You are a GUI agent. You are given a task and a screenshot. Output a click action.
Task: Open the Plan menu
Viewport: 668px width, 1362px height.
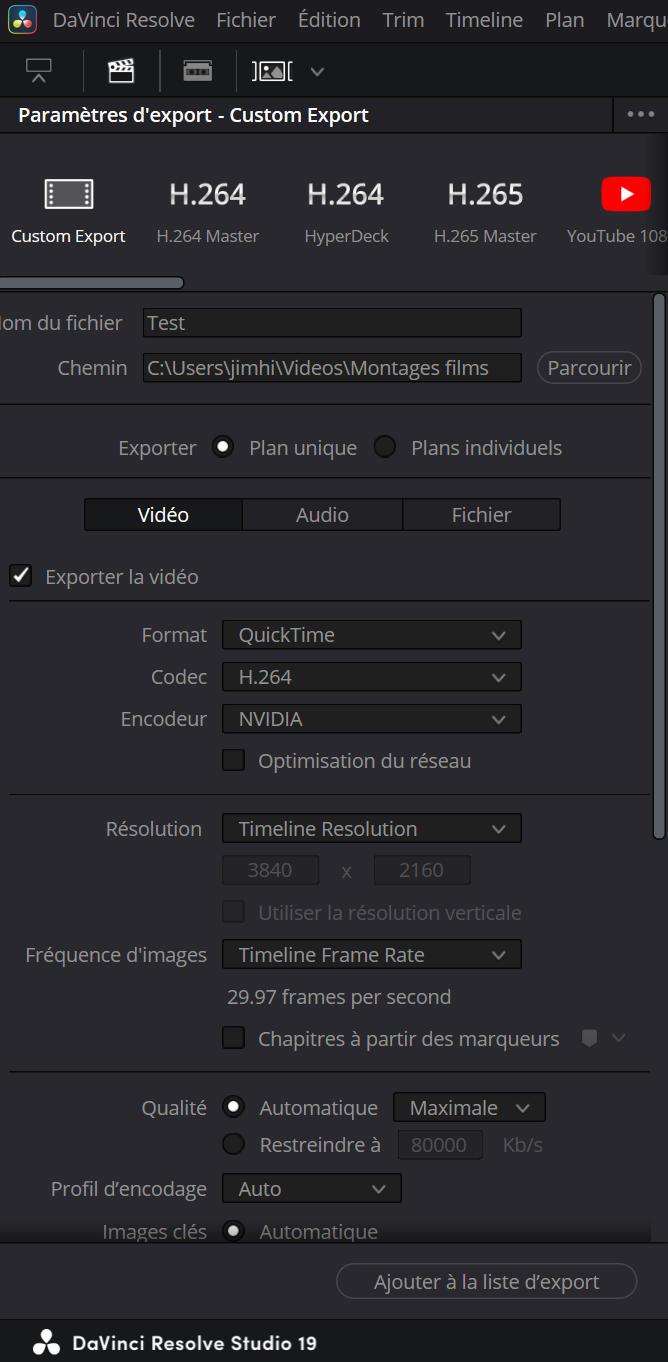tap(565, 20)
